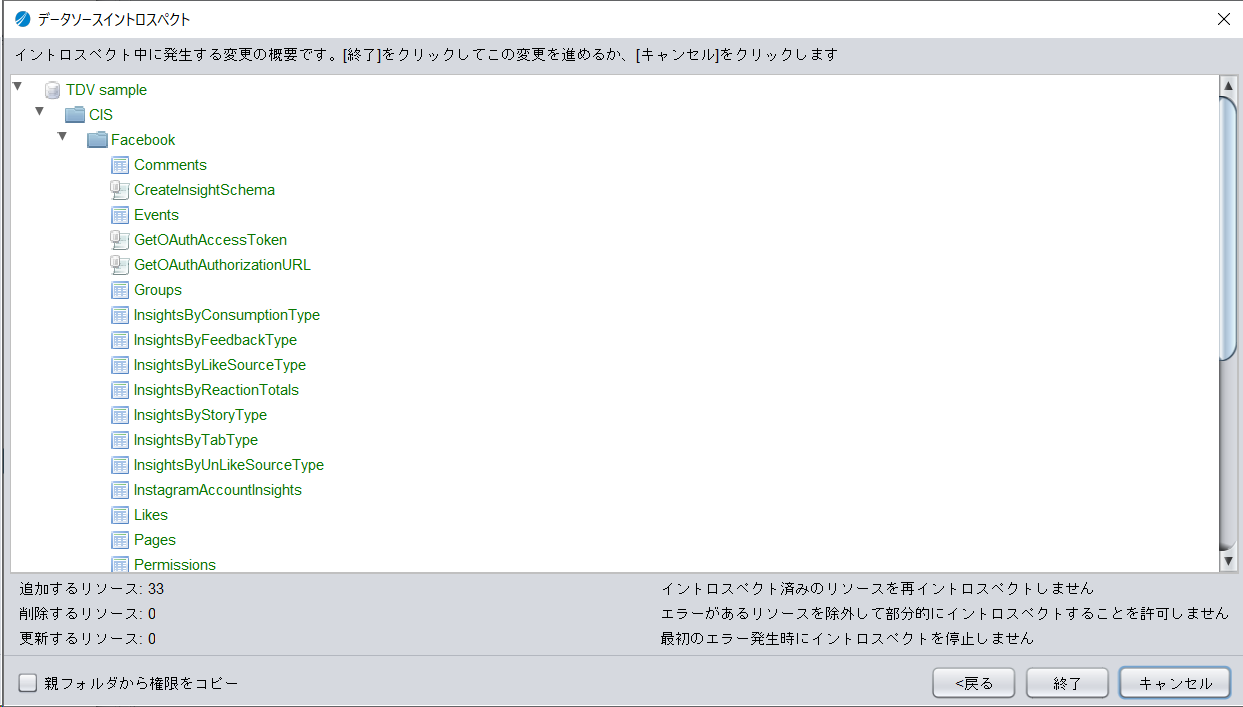Screen dimensions: 1243x707
Task: Click the InsightsByStoryType table icon
Action: click(x=120, y=415)
